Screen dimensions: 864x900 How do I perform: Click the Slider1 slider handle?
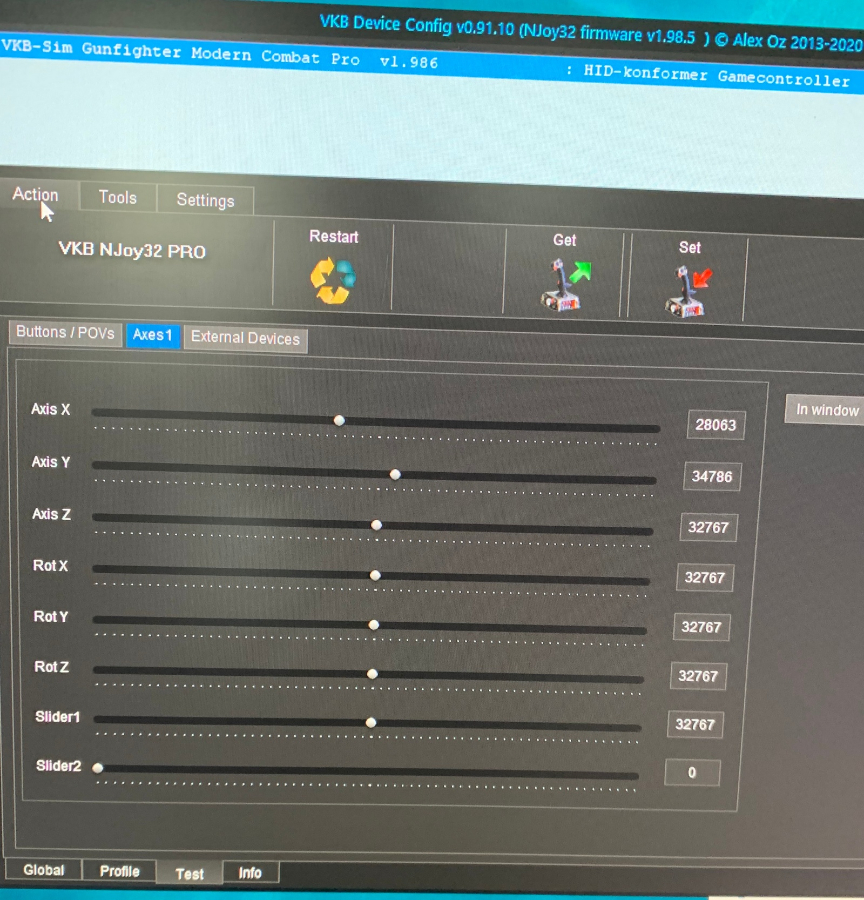(x=371, y=723)
